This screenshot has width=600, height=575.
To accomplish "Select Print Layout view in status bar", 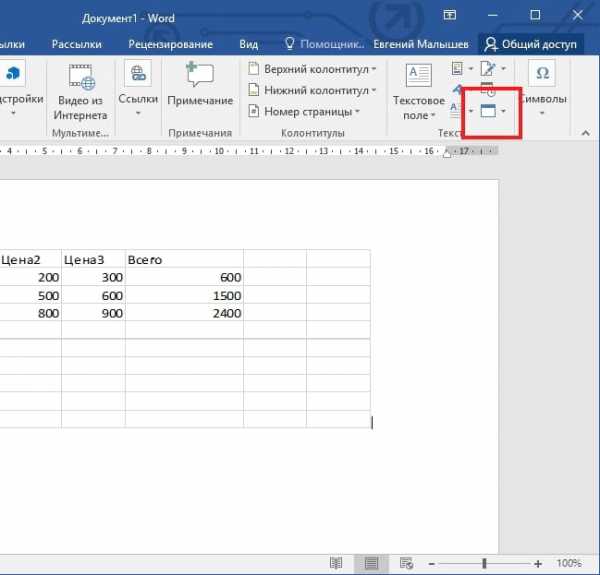I will [x=371, y=563].
